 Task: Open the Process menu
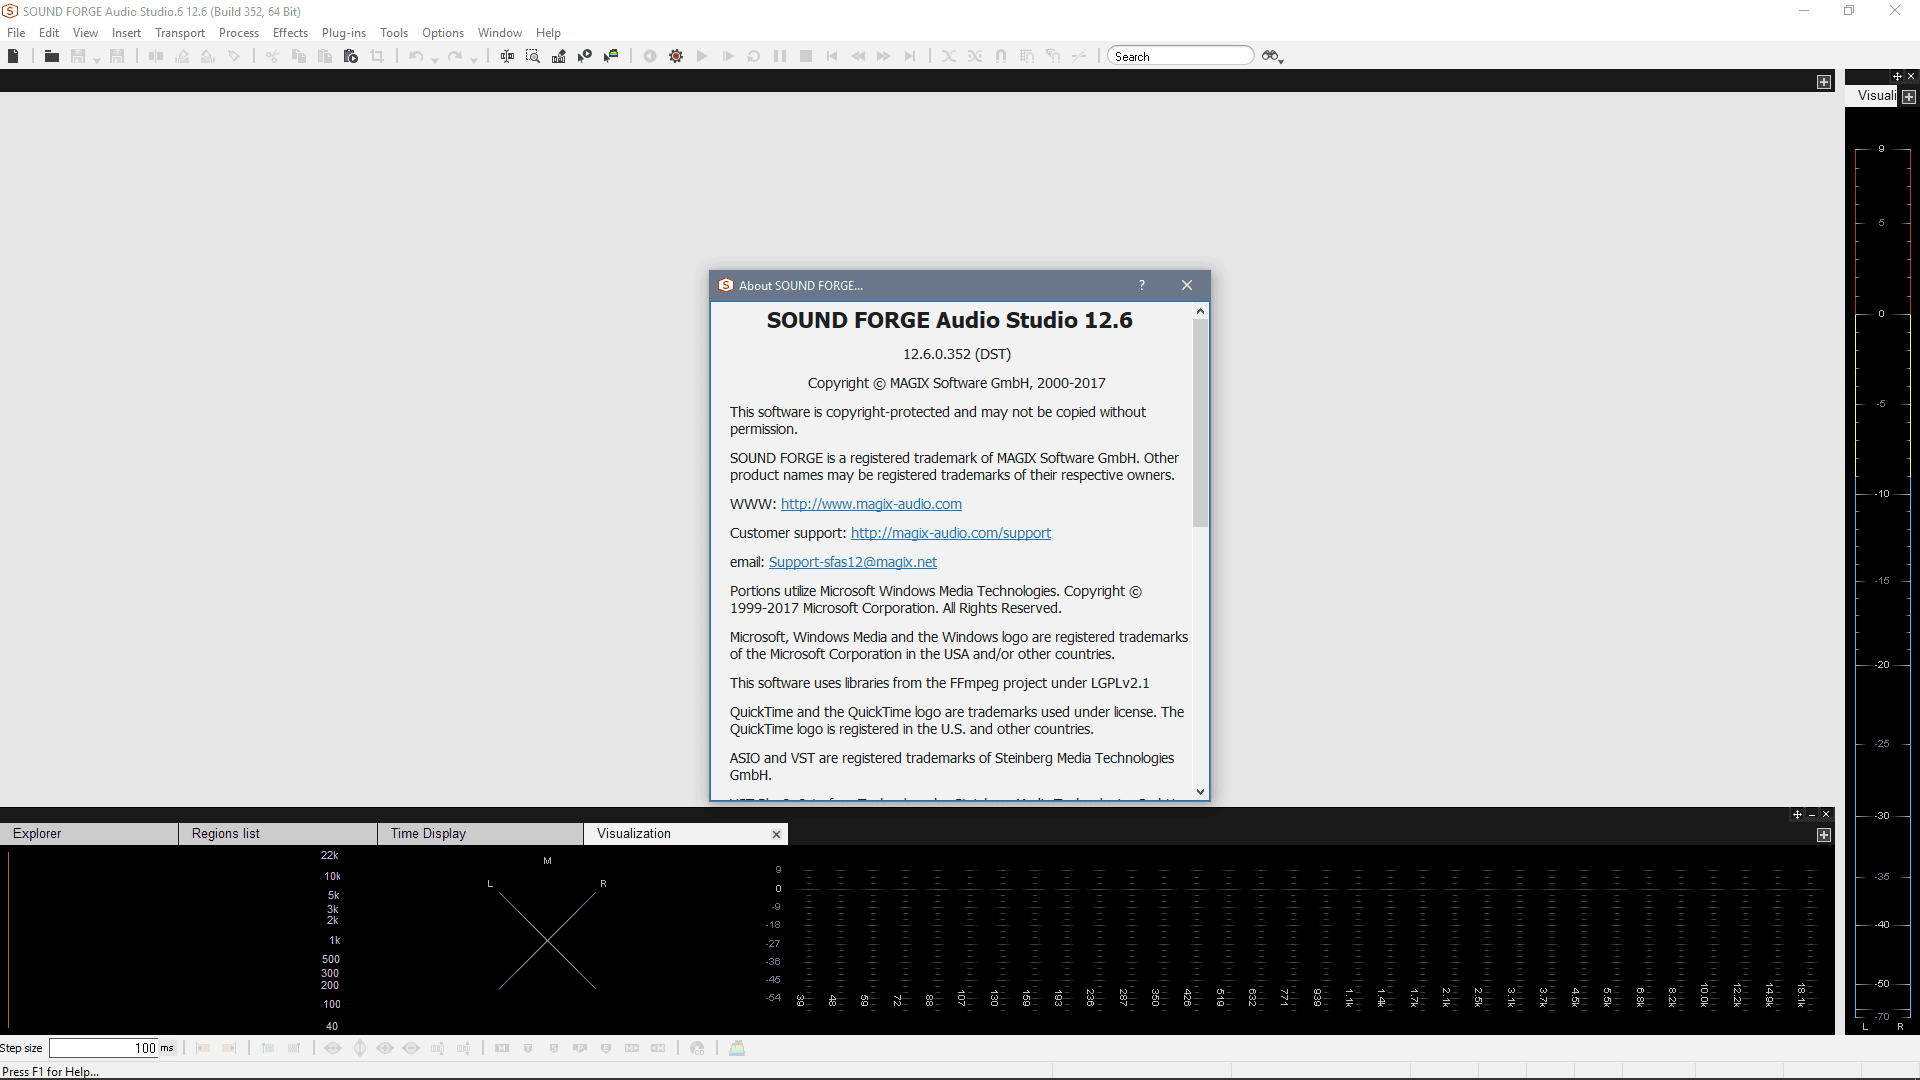click(x=239, y=33)
